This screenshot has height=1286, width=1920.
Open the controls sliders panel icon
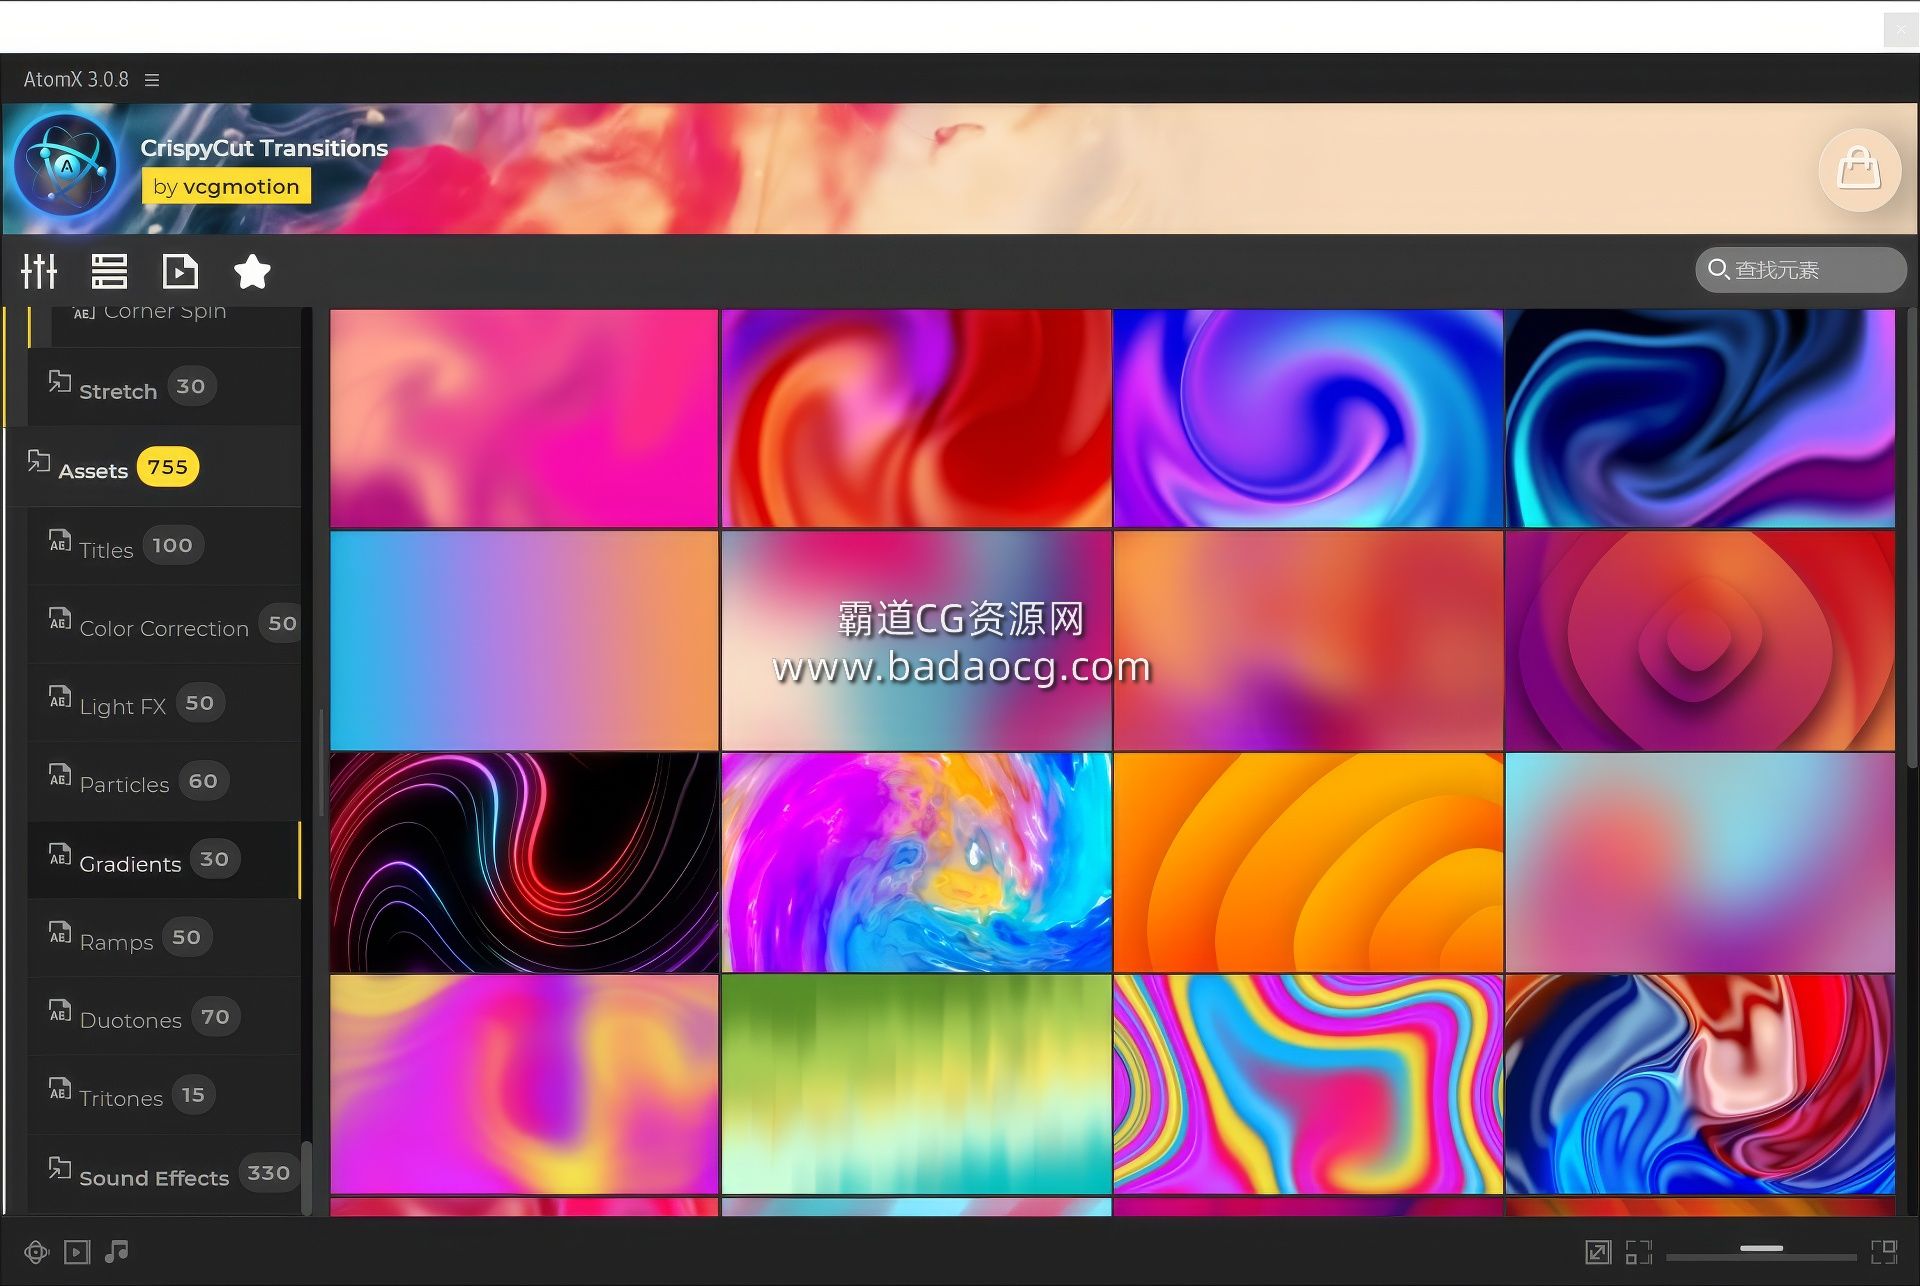(40, 271)
